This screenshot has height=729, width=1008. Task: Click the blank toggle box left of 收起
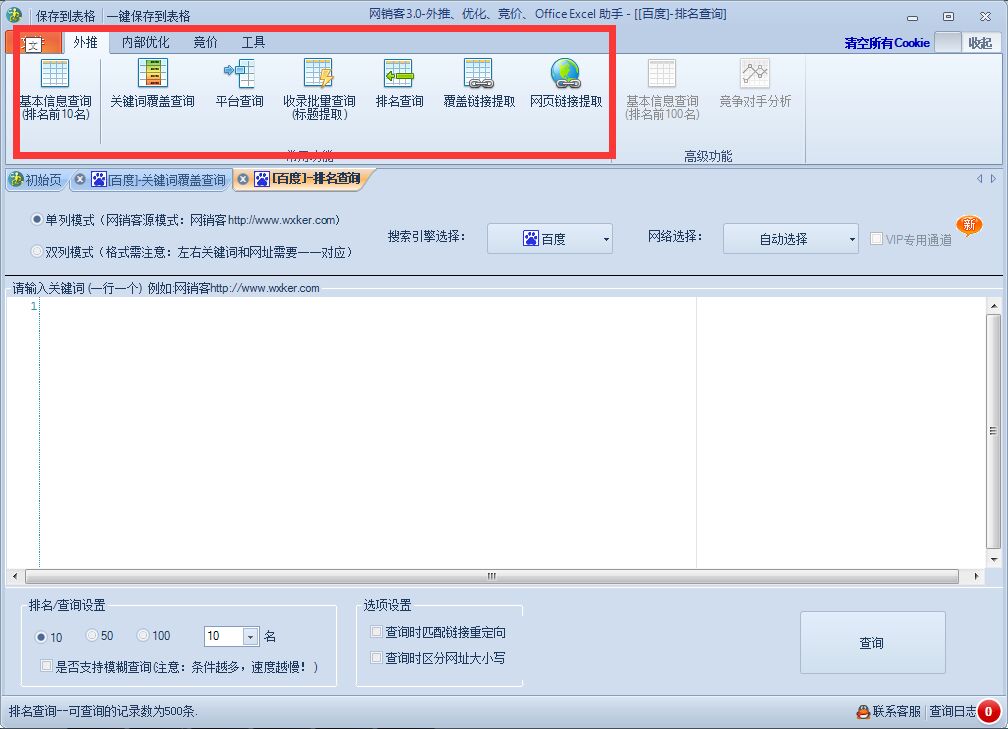pos(948,43)
